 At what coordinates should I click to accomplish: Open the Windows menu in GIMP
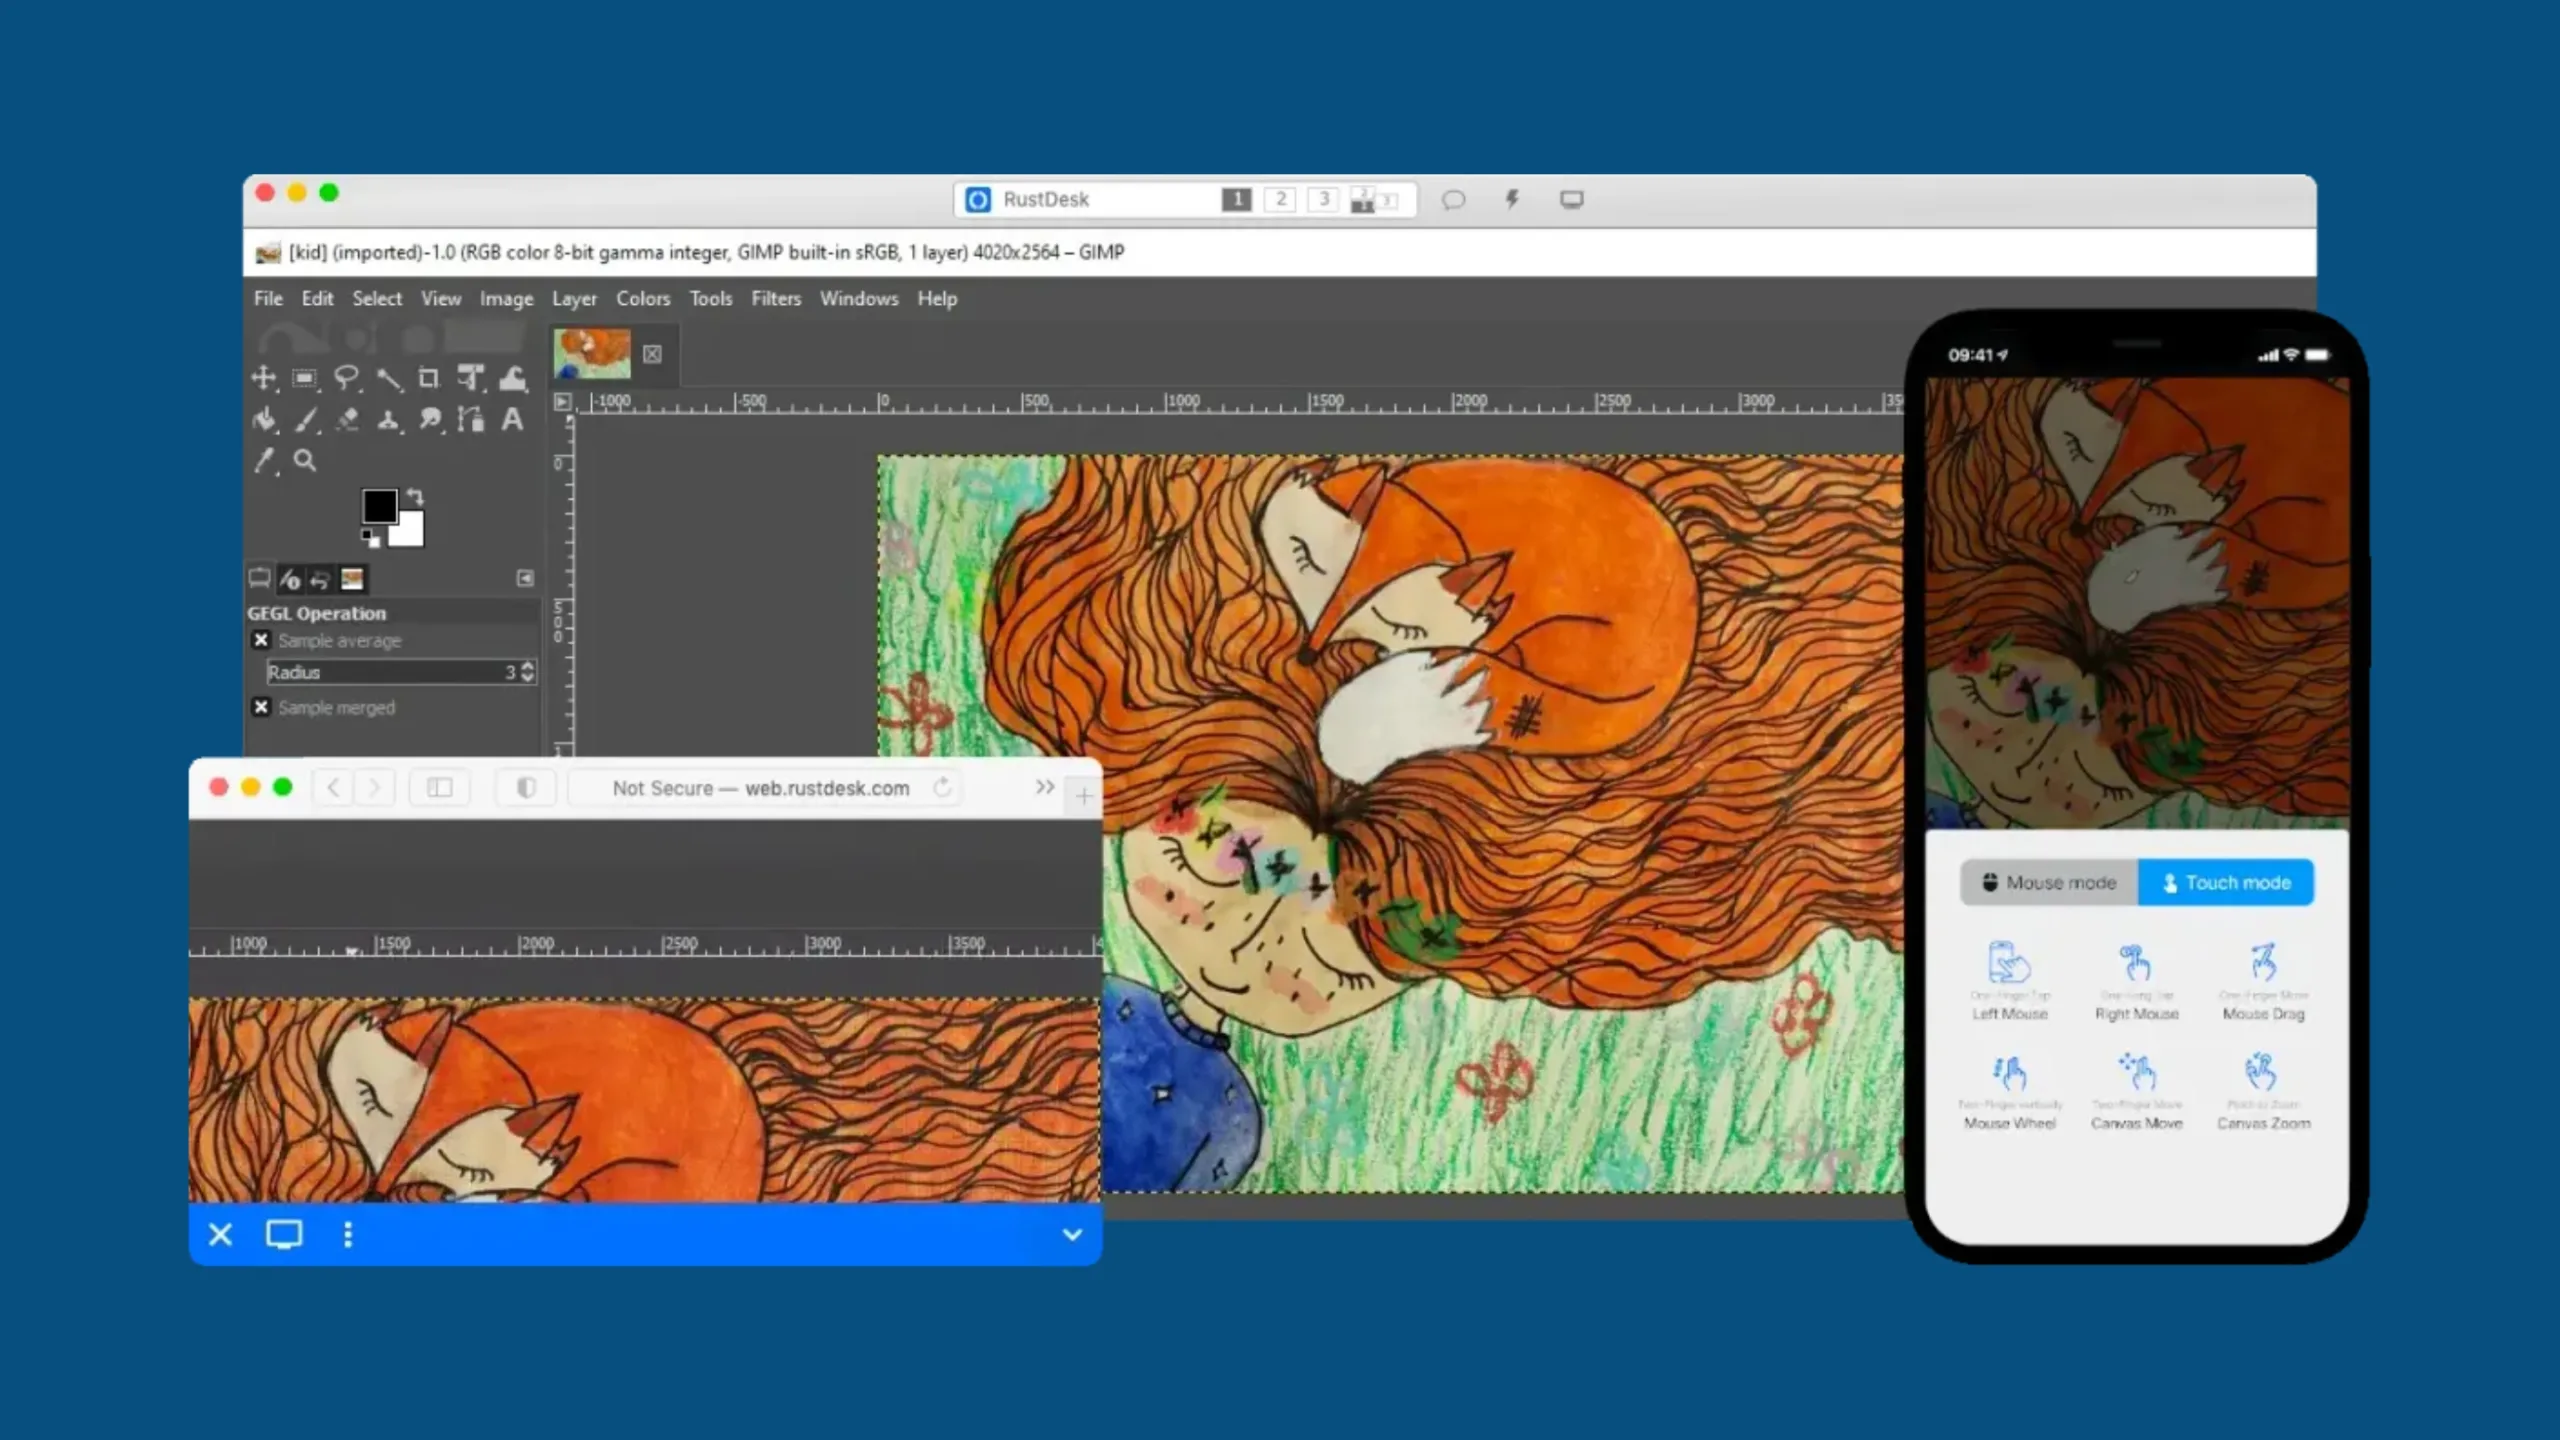(859, 298)
